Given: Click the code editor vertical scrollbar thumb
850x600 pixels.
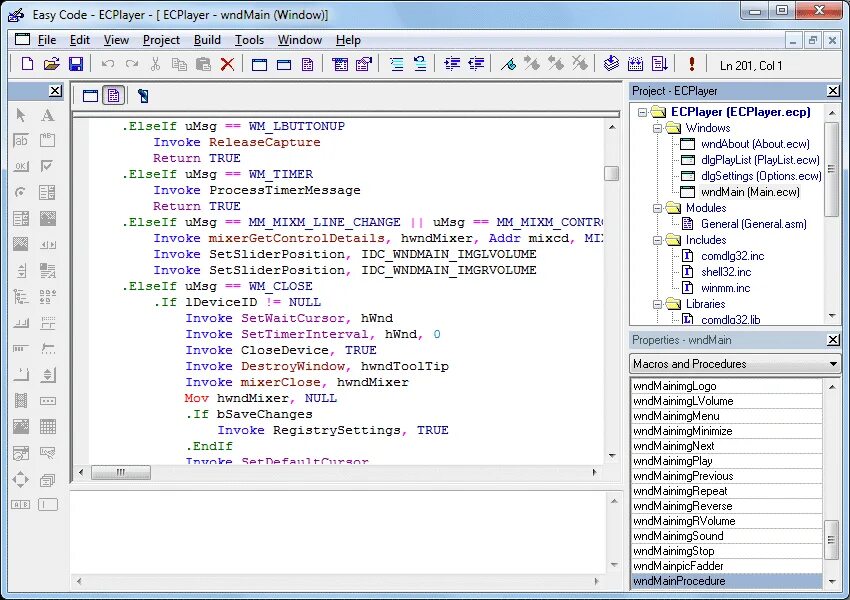Looking at the screenshot, I should [x=611, y=173].
